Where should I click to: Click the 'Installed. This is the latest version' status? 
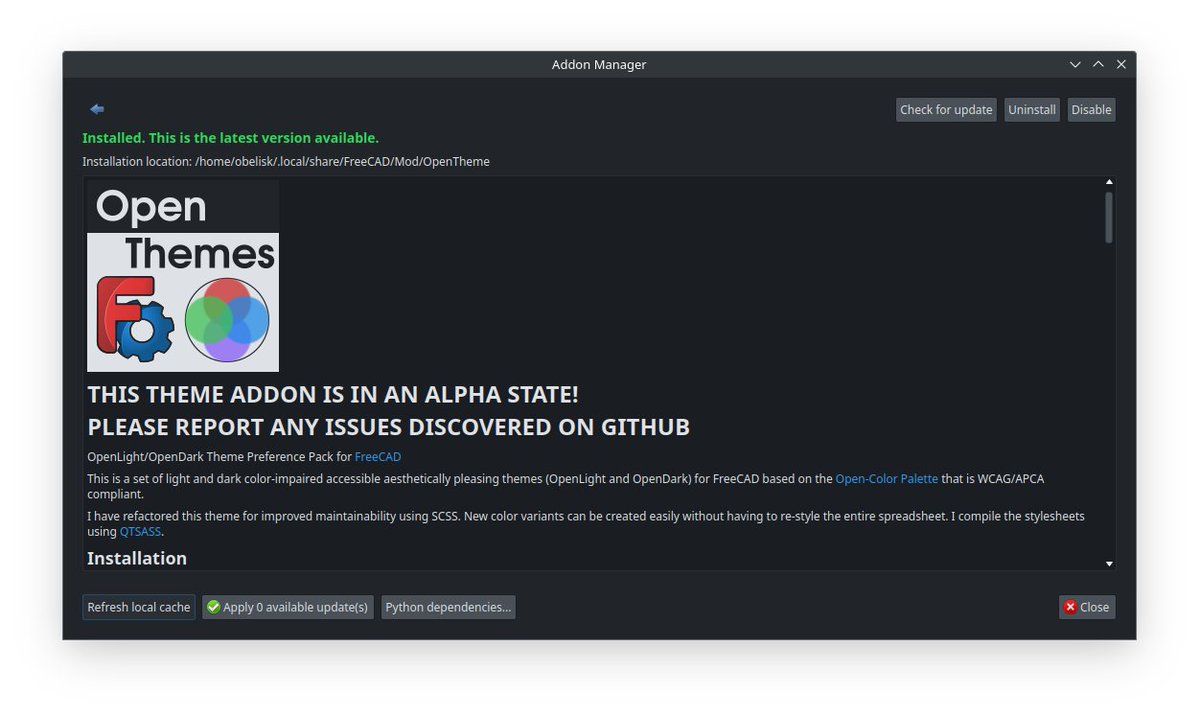click(x=230, y=138)
